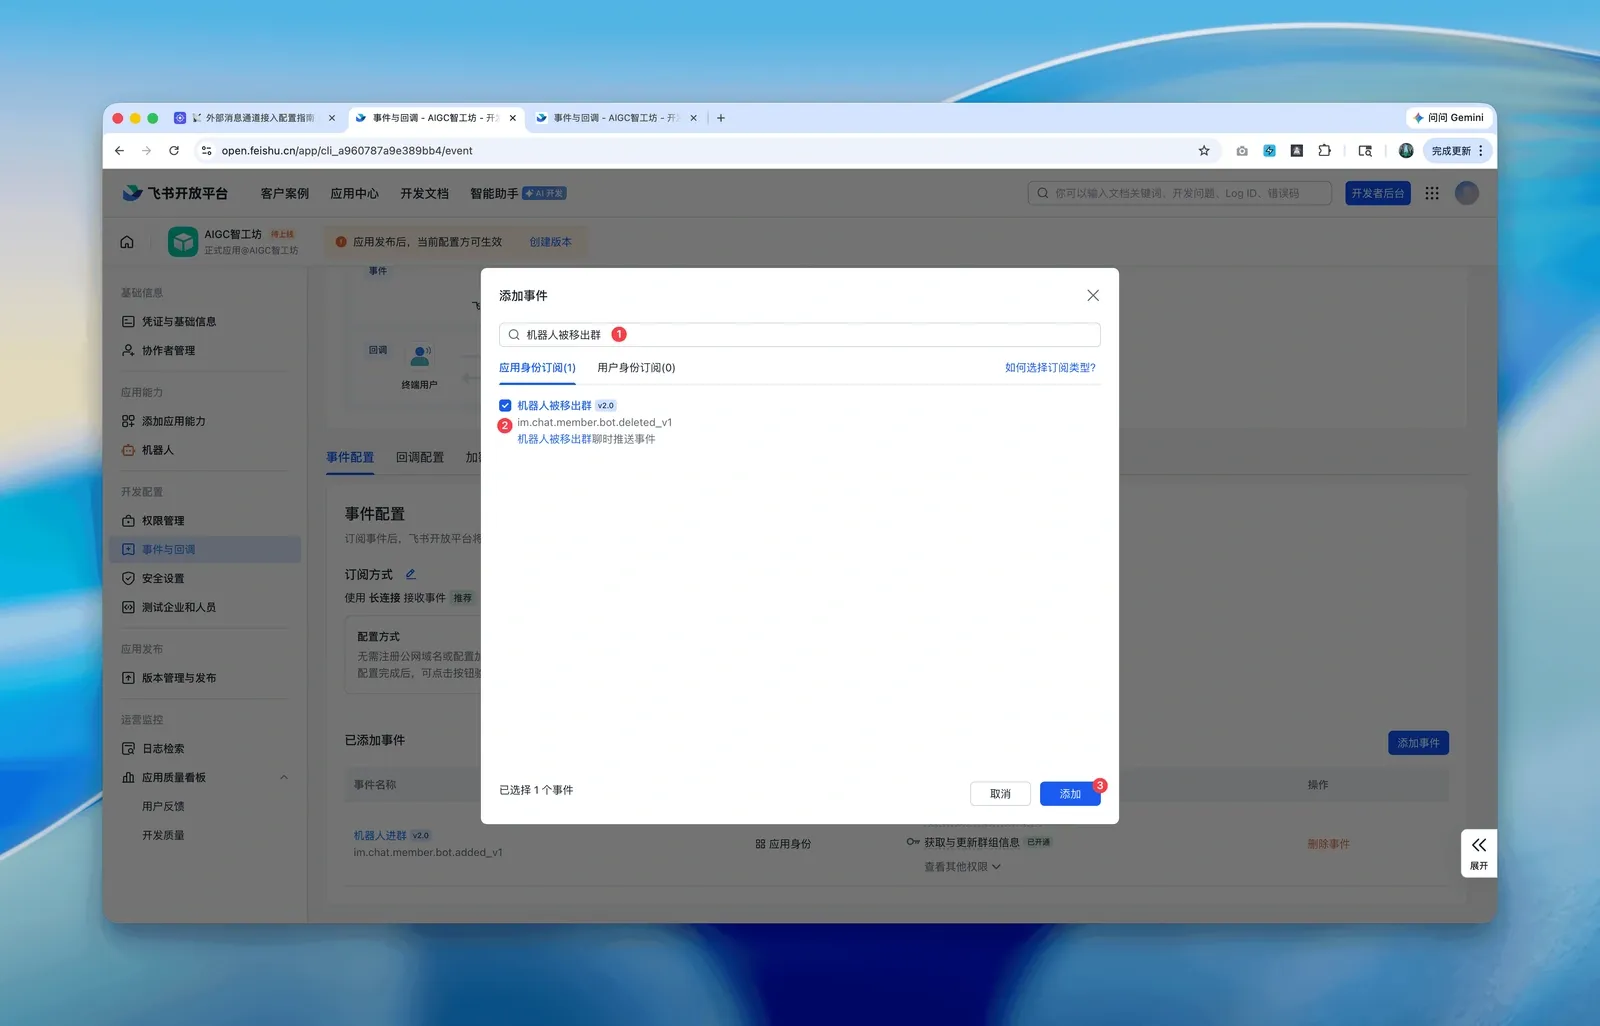Image resolution: width=1600 pixels, height=1026 pixels.
Task: Click the 安全设置 shield icon
Action: point(128,579)
